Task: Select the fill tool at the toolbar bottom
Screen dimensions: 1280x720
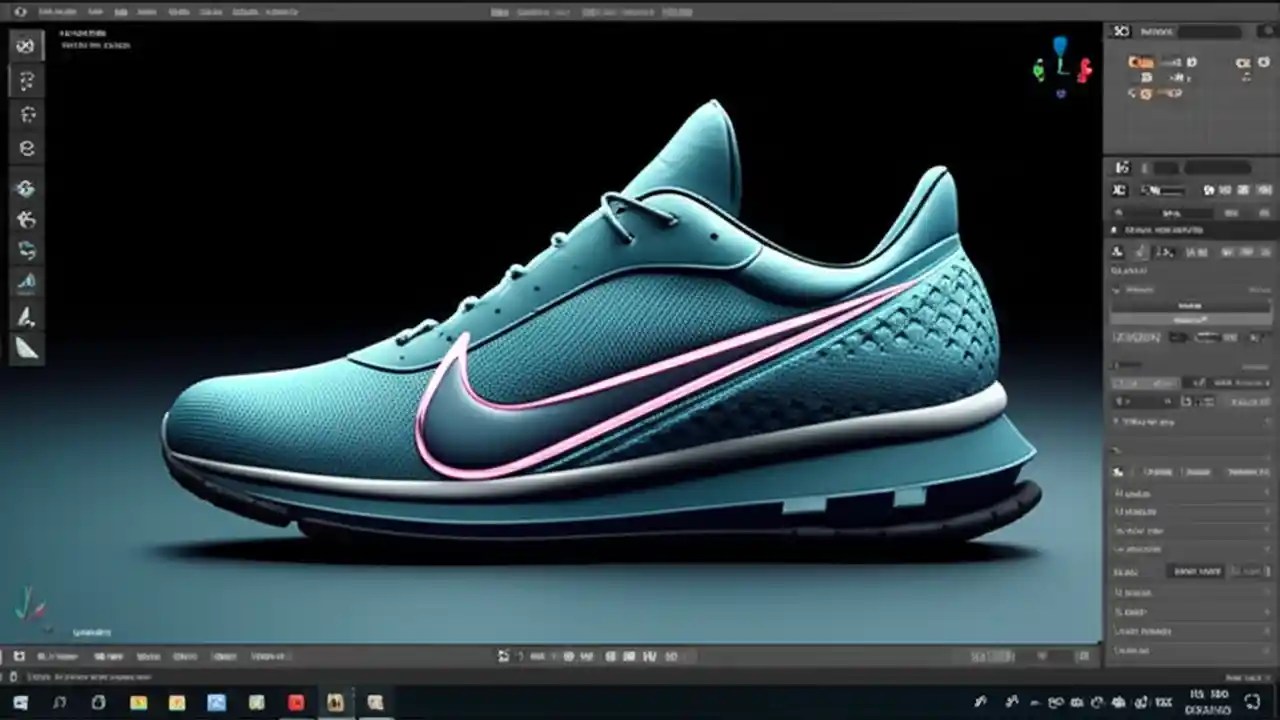Action: click(25, 350)
